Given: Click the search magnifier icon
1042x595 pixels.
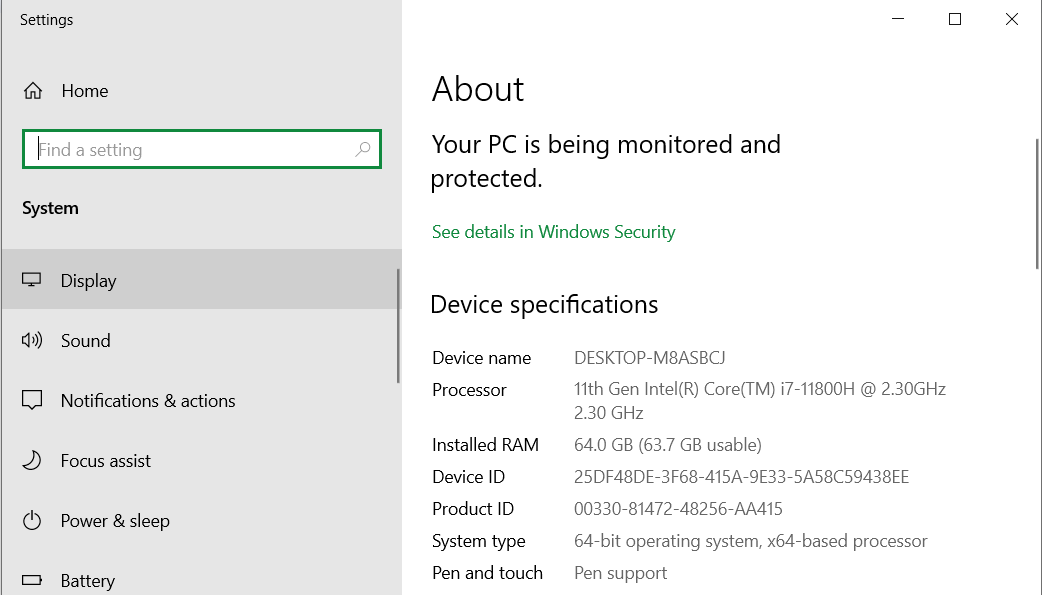Looking at the screenshot, I should coord(363,150).
